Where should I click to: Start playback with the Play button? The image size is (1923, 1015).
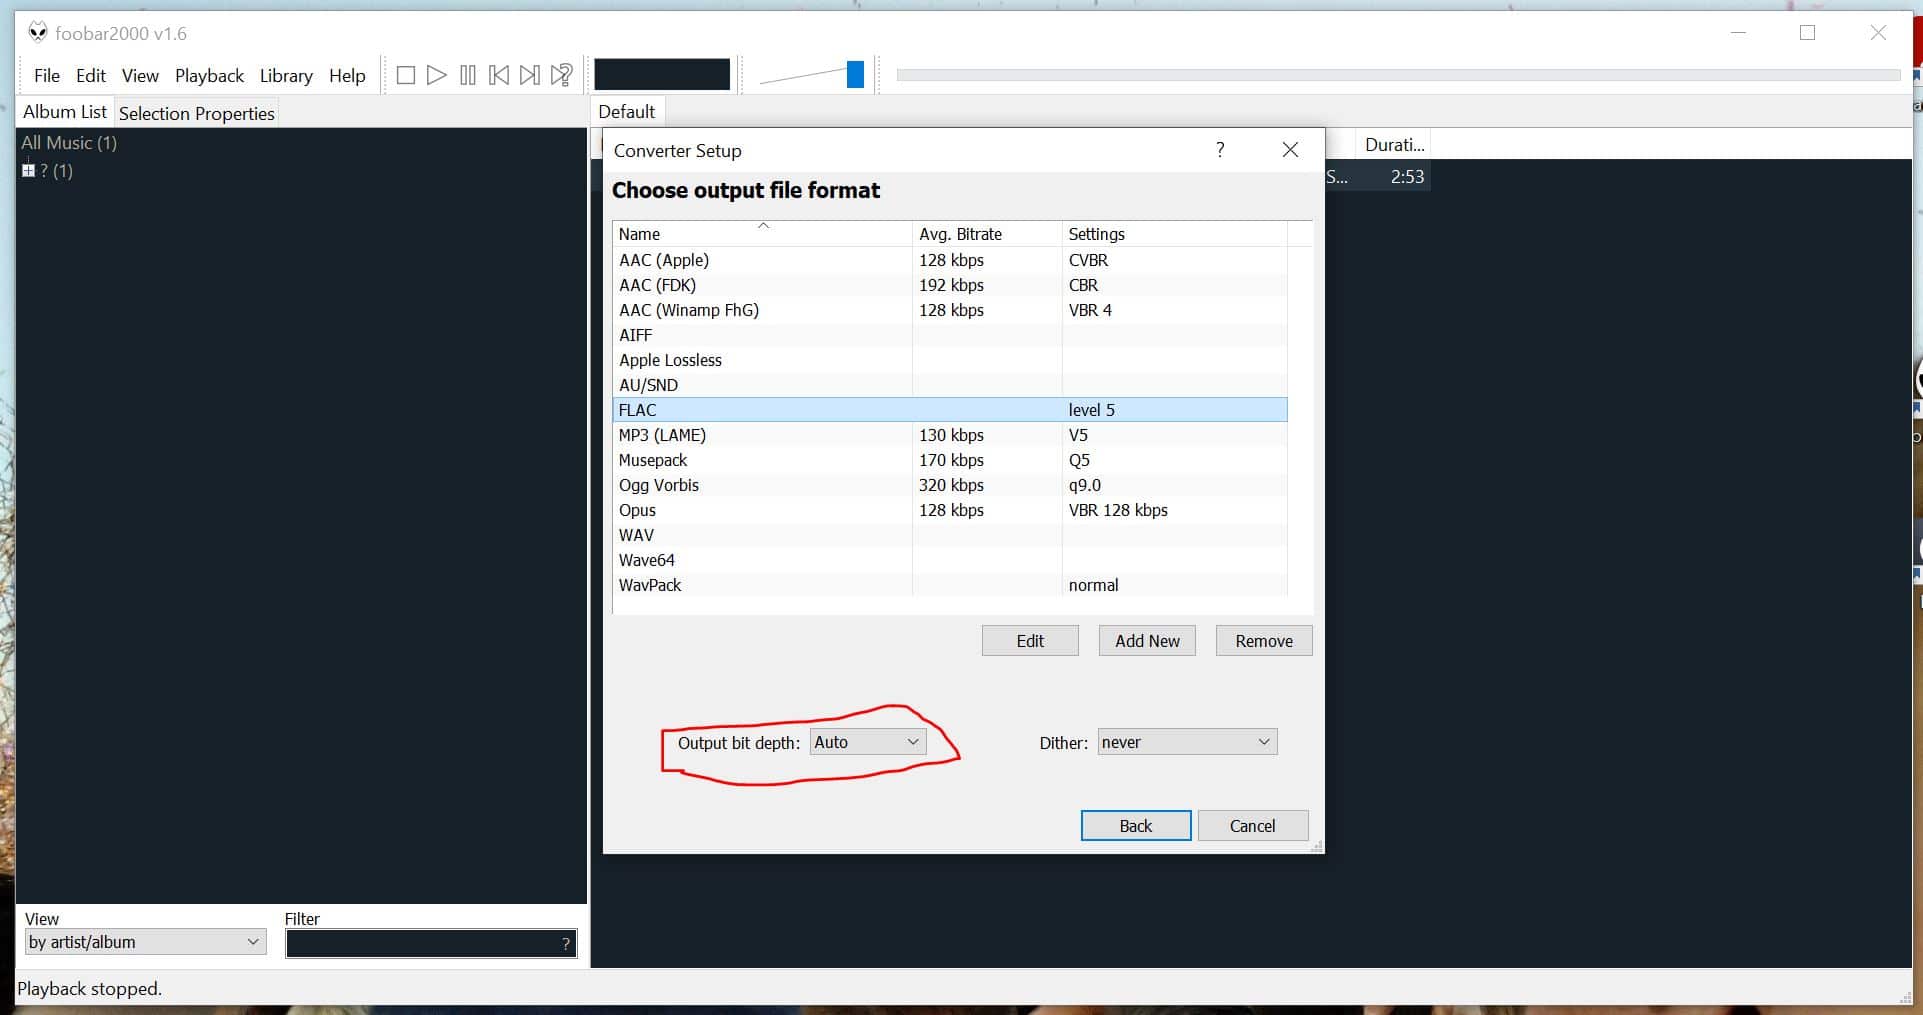pos(436,75)
